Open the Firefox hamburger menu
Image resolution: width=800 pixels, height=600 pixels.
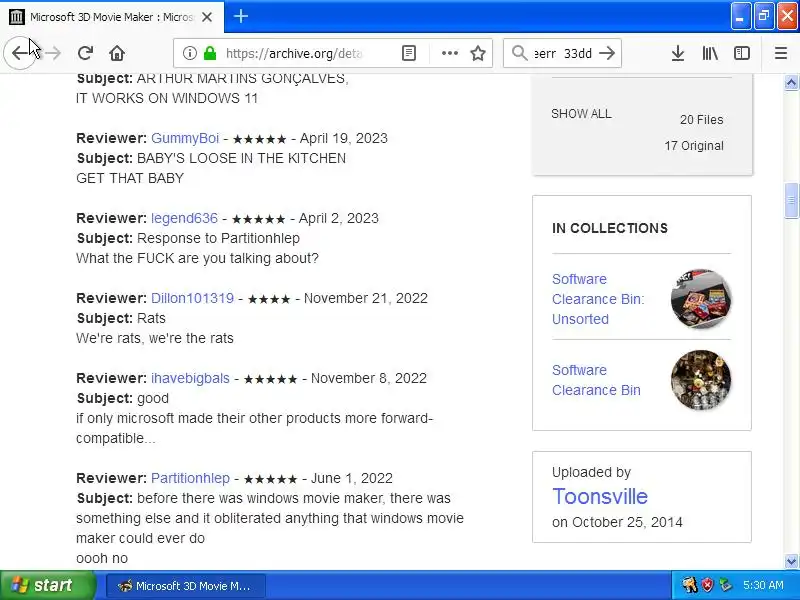pyautogui.click(x=781, y=53)
